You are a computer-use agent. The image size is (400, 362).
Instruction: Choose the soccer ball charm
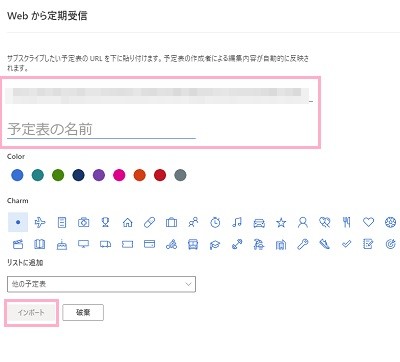point(390,222)
